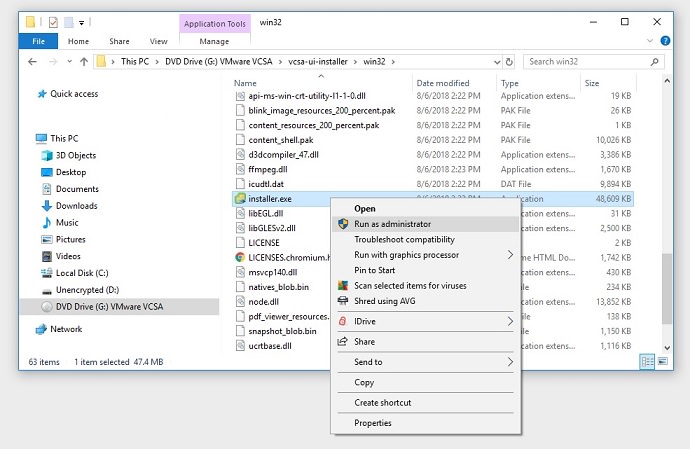Switch to the View ribbon tab
The height and width of the screenshot is (449, 690).
point(158,41)
